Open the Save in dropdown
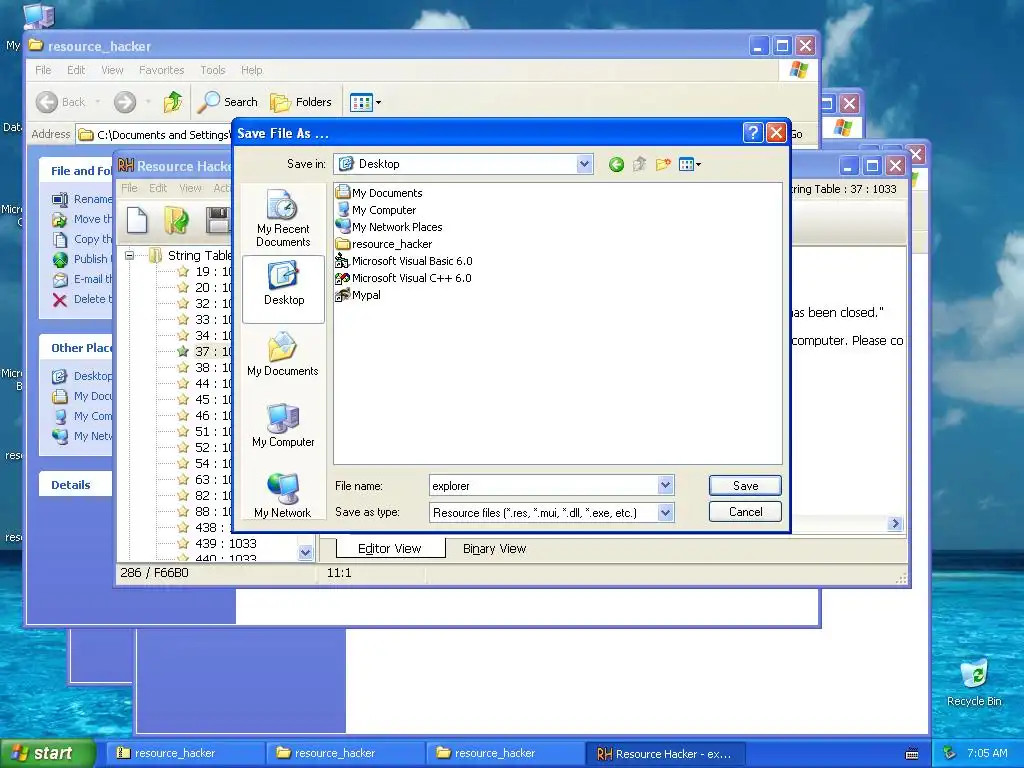The height and width of the screenshot is (768, 1024). coord(584,164)
